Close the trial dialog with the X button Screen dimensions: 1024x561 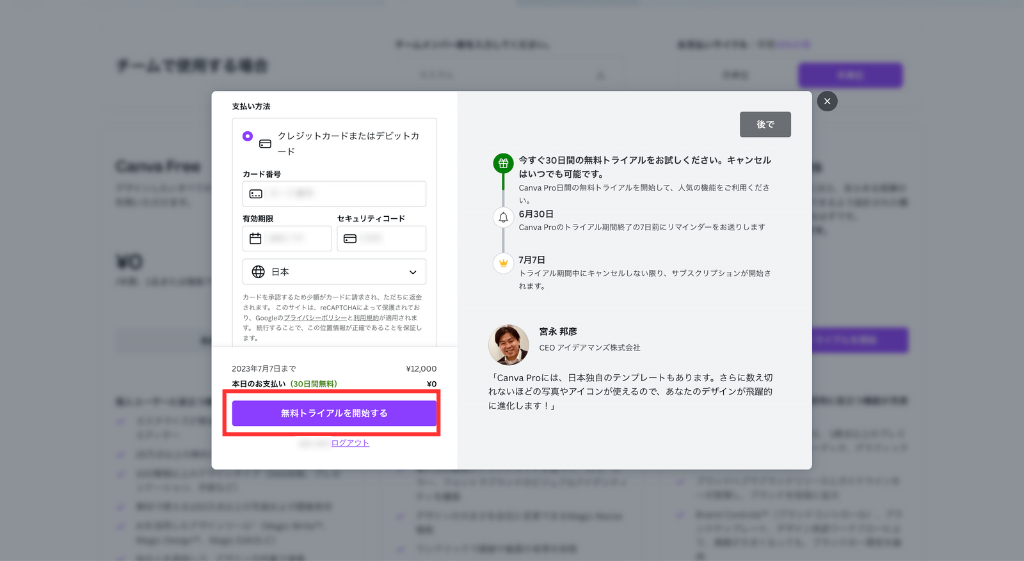coord(827,101)
